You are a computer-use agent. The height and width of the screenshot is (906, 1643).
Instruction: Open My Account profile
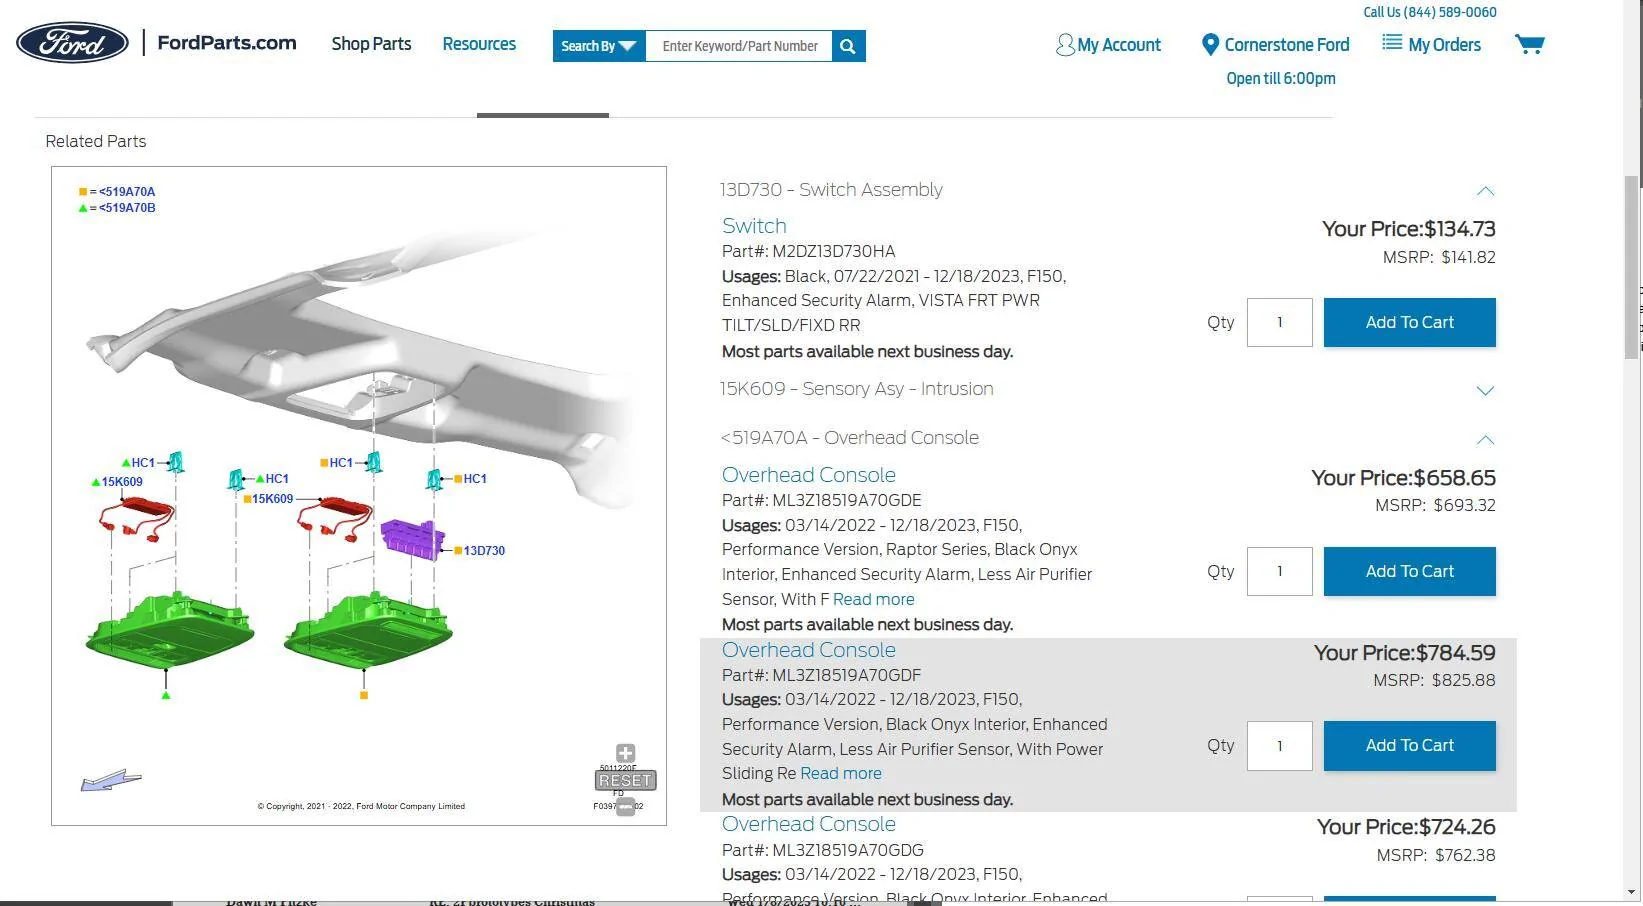tap(1108, 45)
